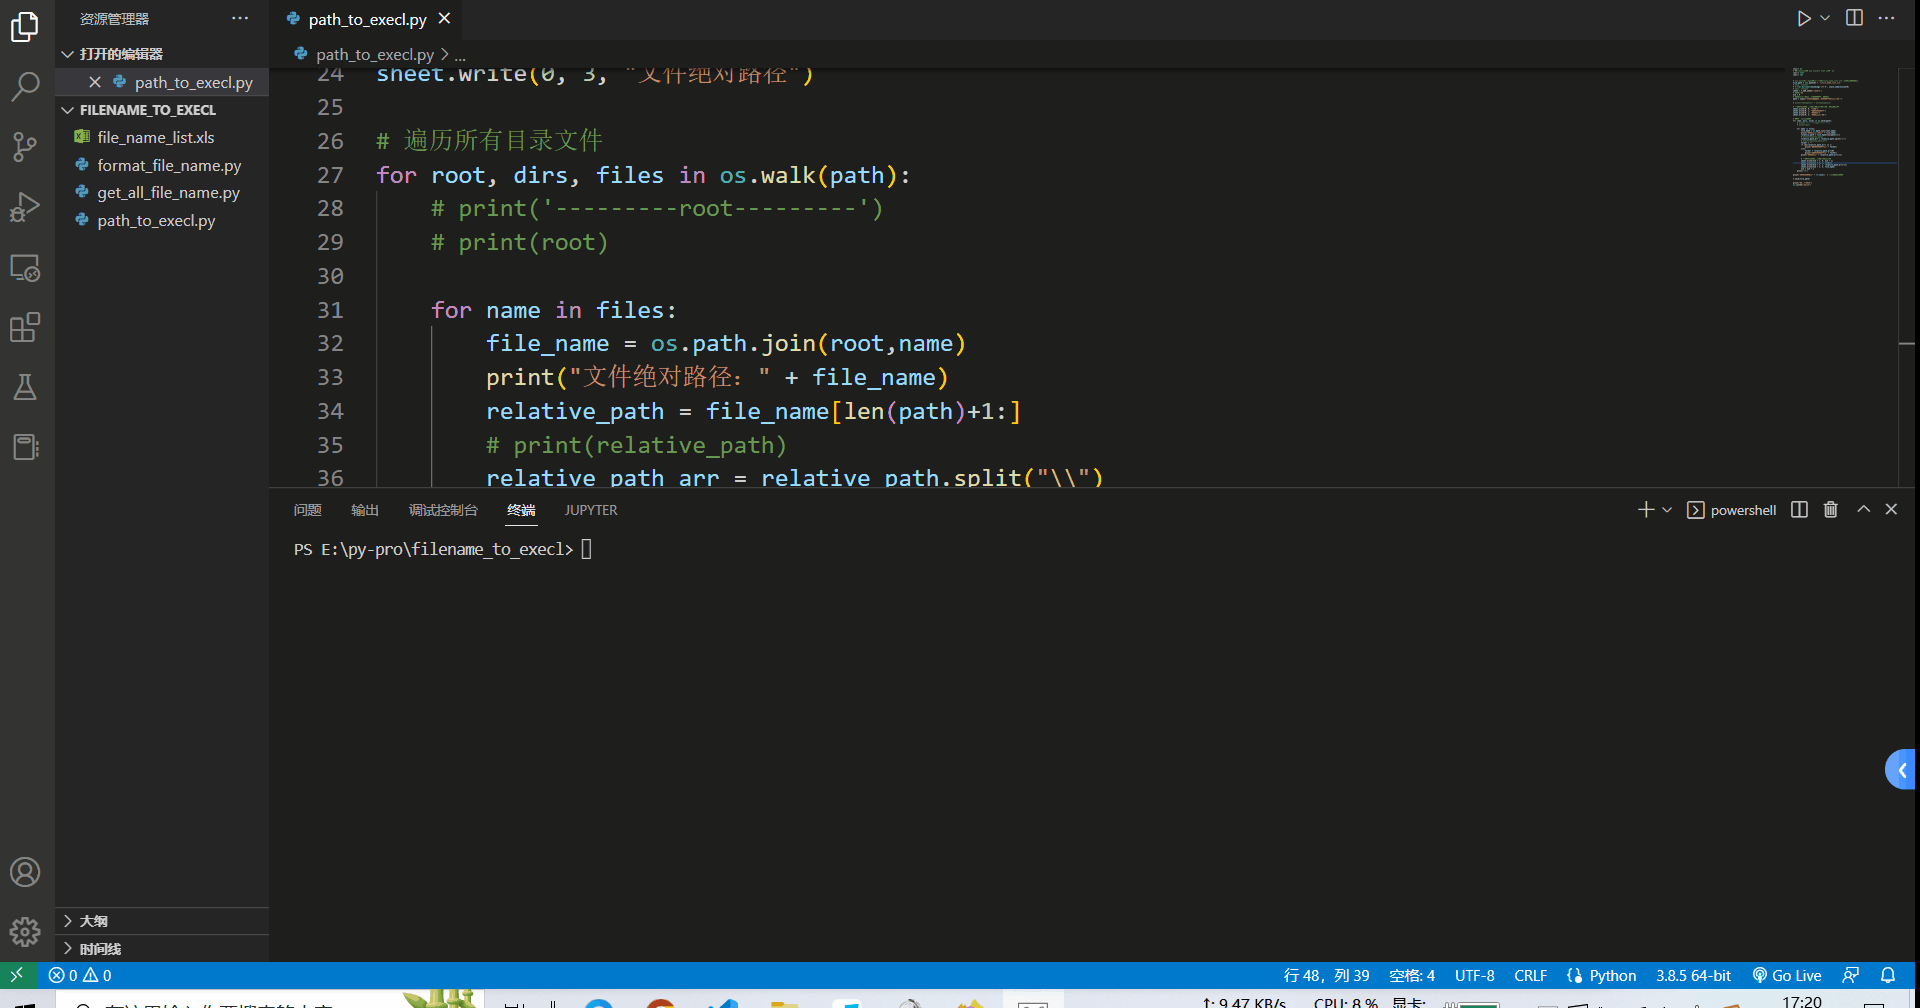Open the Run and Debug view
The height and width of the screenshot is (1008, 1920).
(25, 207)
